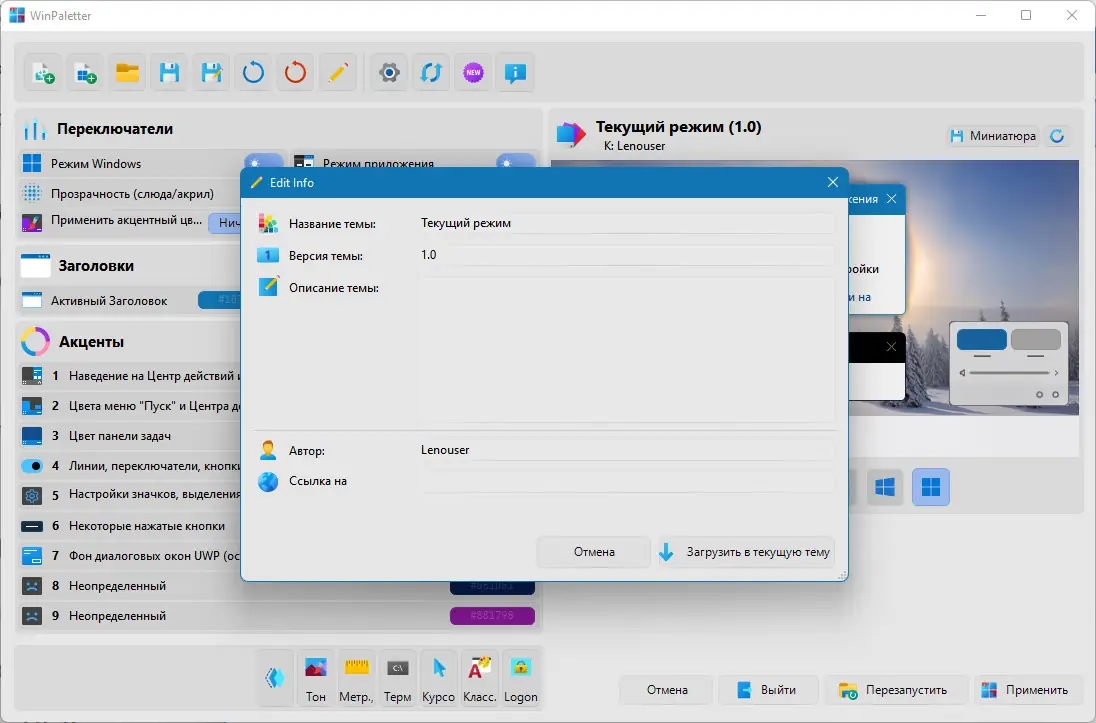Click Отмена in the Edit Info dialog
The height and width of the screenshot is (723, 1096).
click(x=594, y=552)
